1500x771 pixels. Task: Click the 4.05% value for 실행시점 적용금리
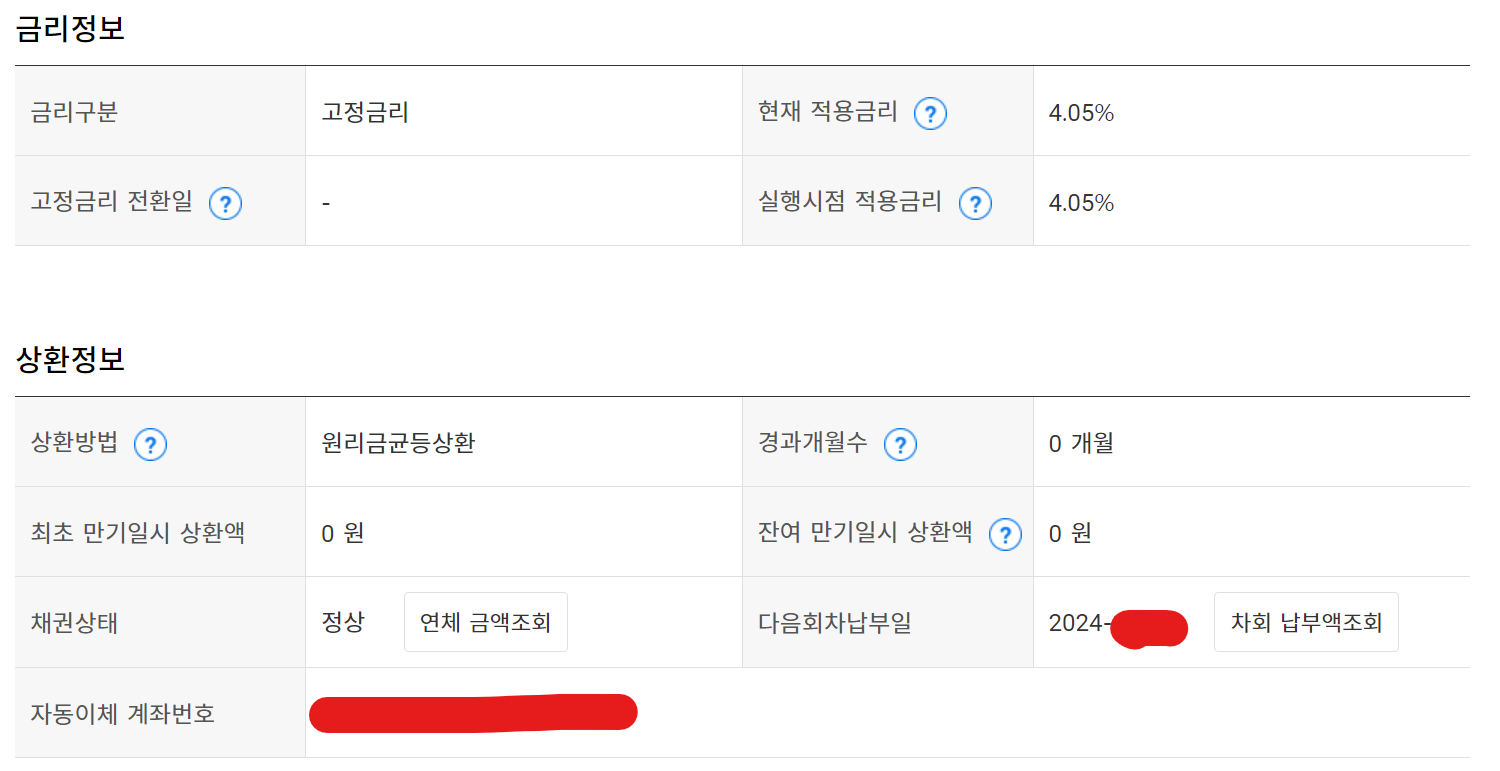tap(1081, 203)
